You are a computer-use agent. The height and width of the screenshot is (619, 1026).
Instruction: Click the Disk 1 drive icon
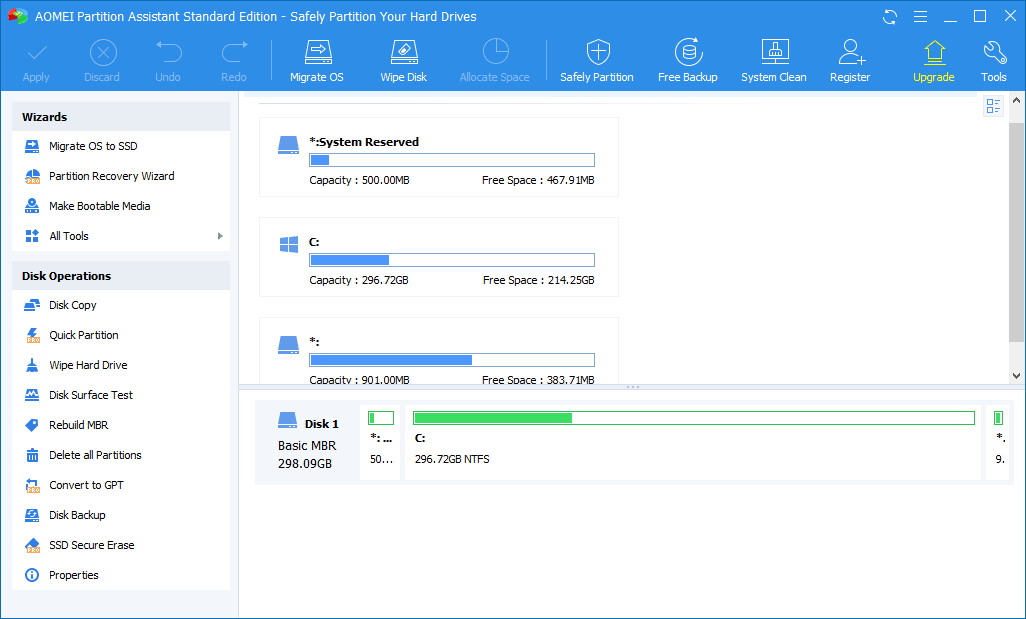click(288, 420)
